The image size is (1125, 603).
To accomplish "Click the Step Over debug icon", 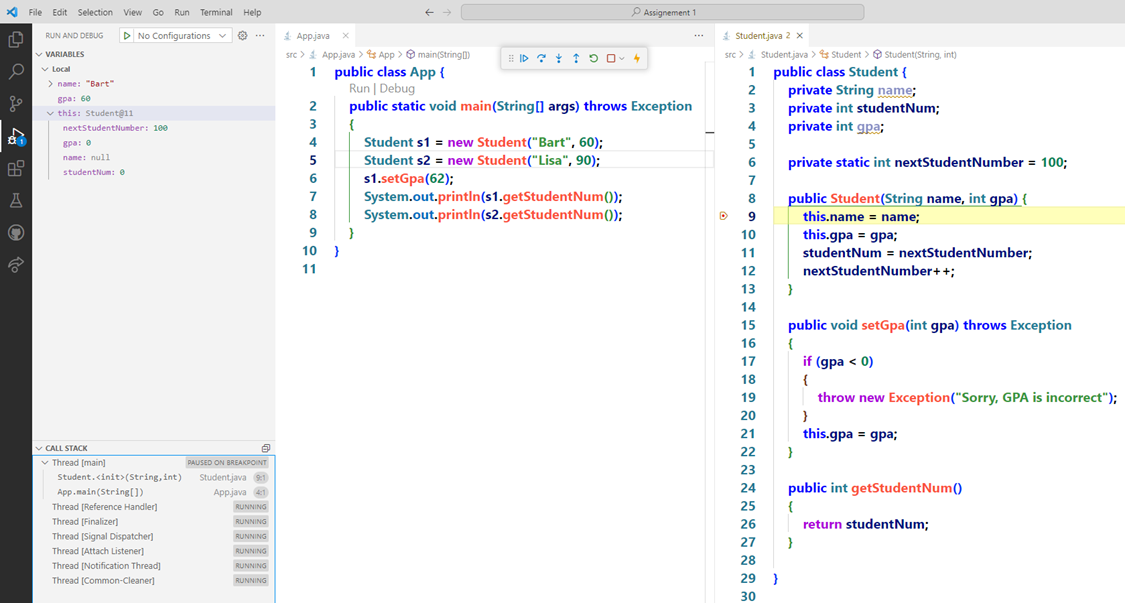I will 541,58.
